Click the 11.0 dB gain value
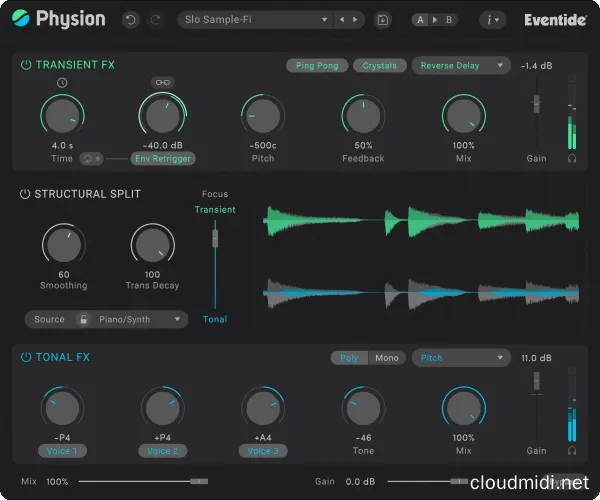 (536, 358)
